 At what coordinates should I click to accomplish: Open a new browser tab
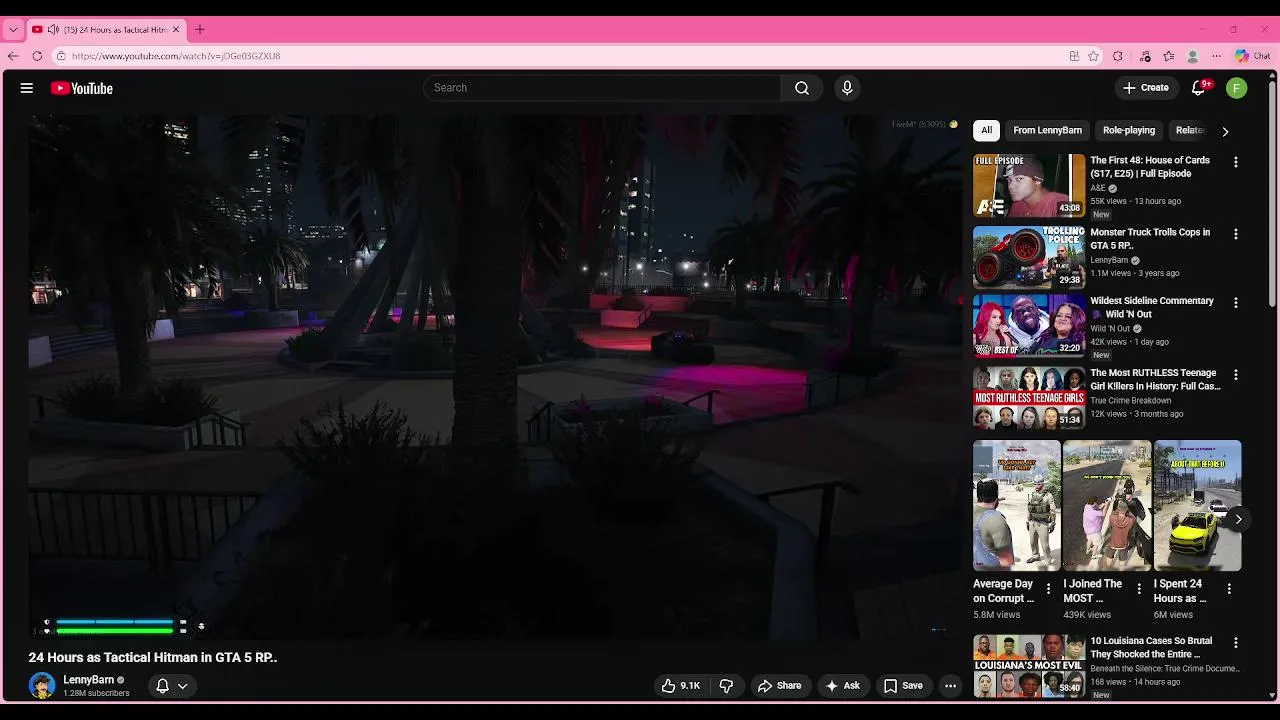point(200,30)
